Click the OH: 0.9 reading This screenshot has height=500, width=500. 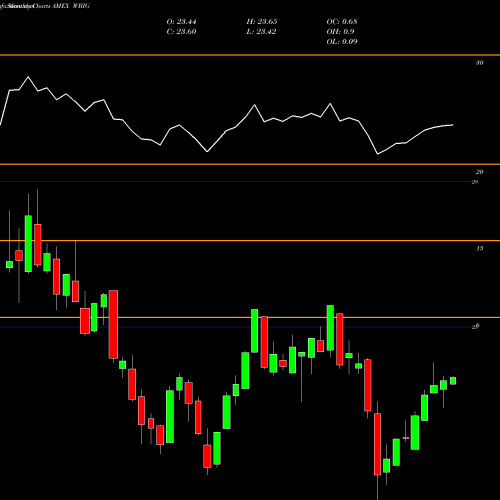coord(340,32)
